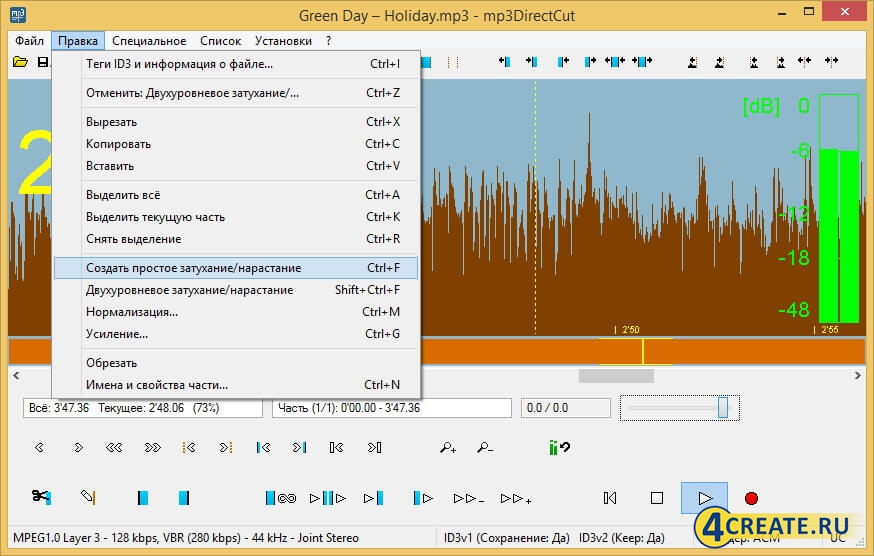
Task: Loop play selection infinity button
Action: coord(281,498)
